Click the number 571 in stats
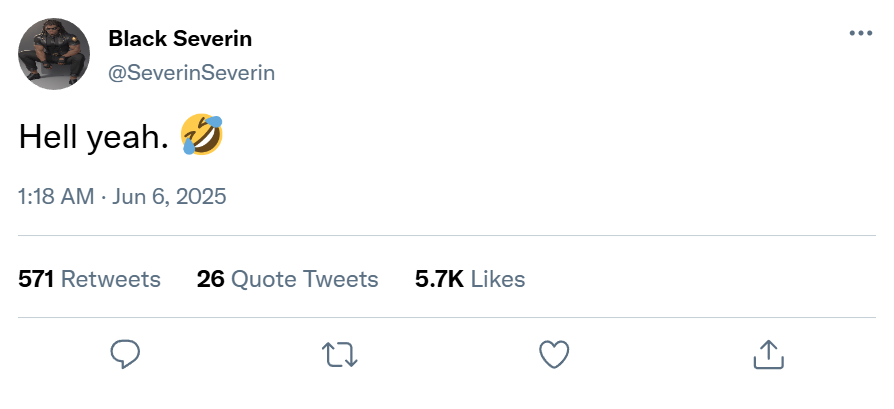This screenshot has height=409, width=894. tap(36, 279)
